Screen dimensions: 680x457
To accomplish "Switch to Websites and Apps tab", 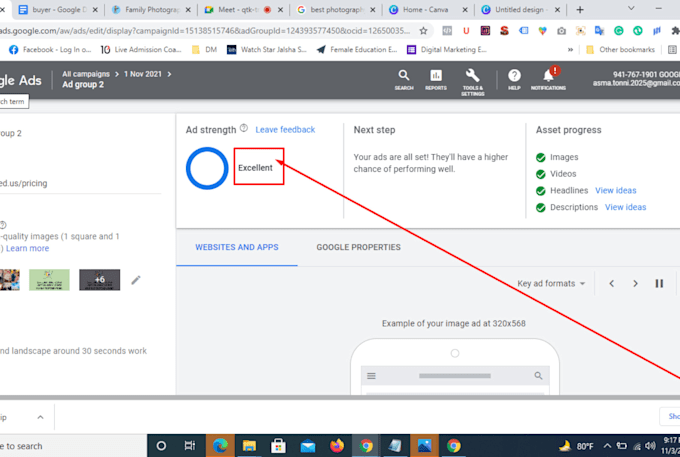I will click(237, 247).
